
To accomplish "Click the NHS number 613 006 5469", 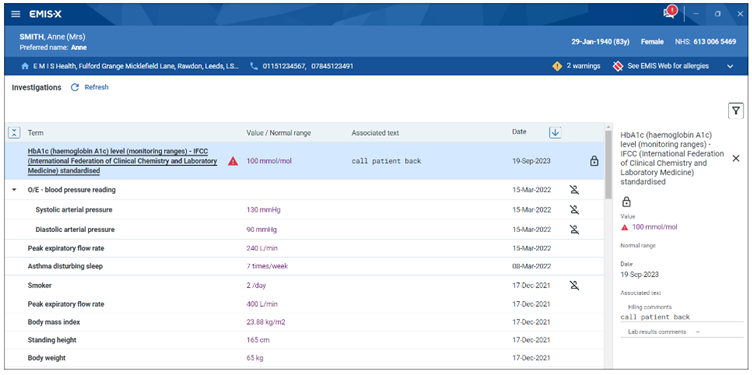I will pyautogui.click(x=715, y=42).
